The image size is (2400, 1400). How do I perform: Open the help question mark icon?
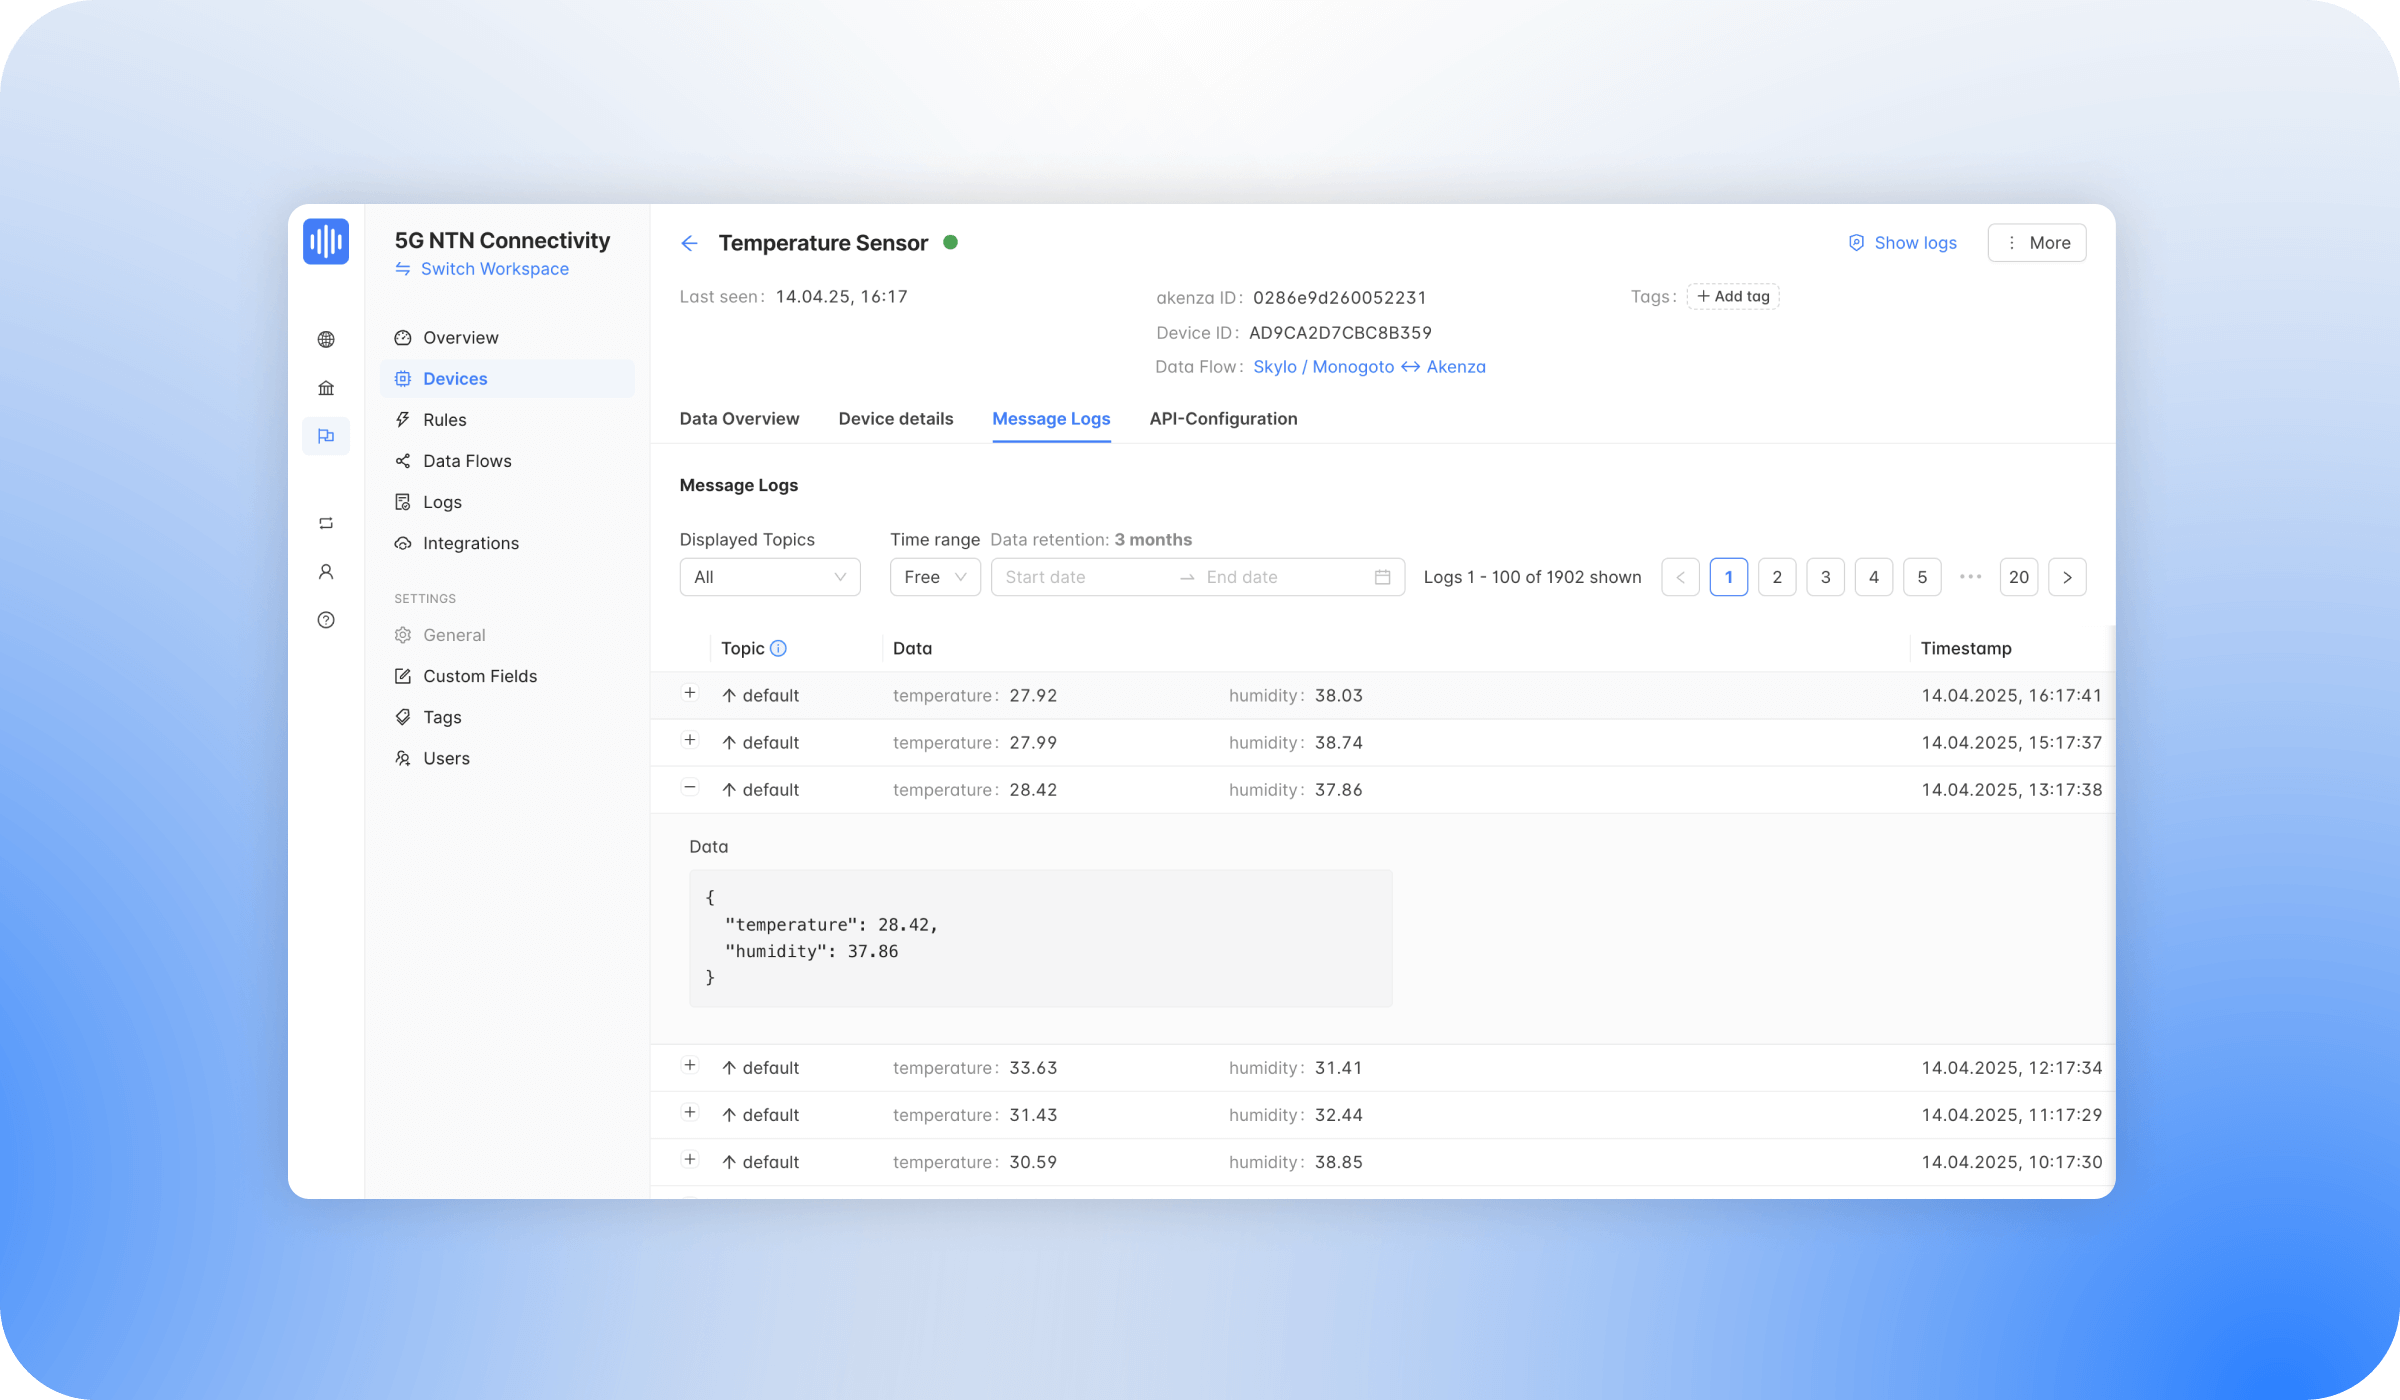326,620
